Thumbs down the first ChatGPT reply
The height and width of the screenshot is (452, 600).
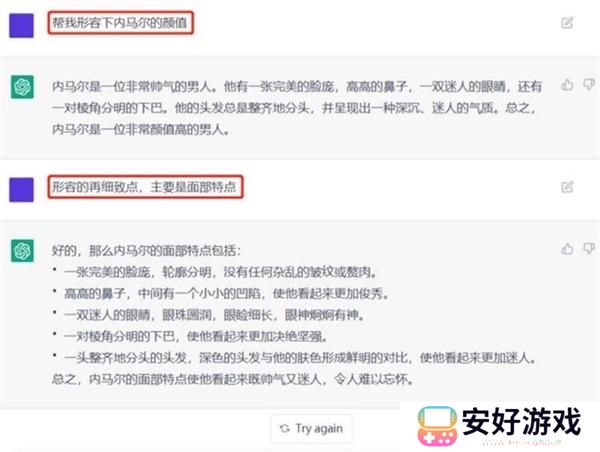click(589, 85)
